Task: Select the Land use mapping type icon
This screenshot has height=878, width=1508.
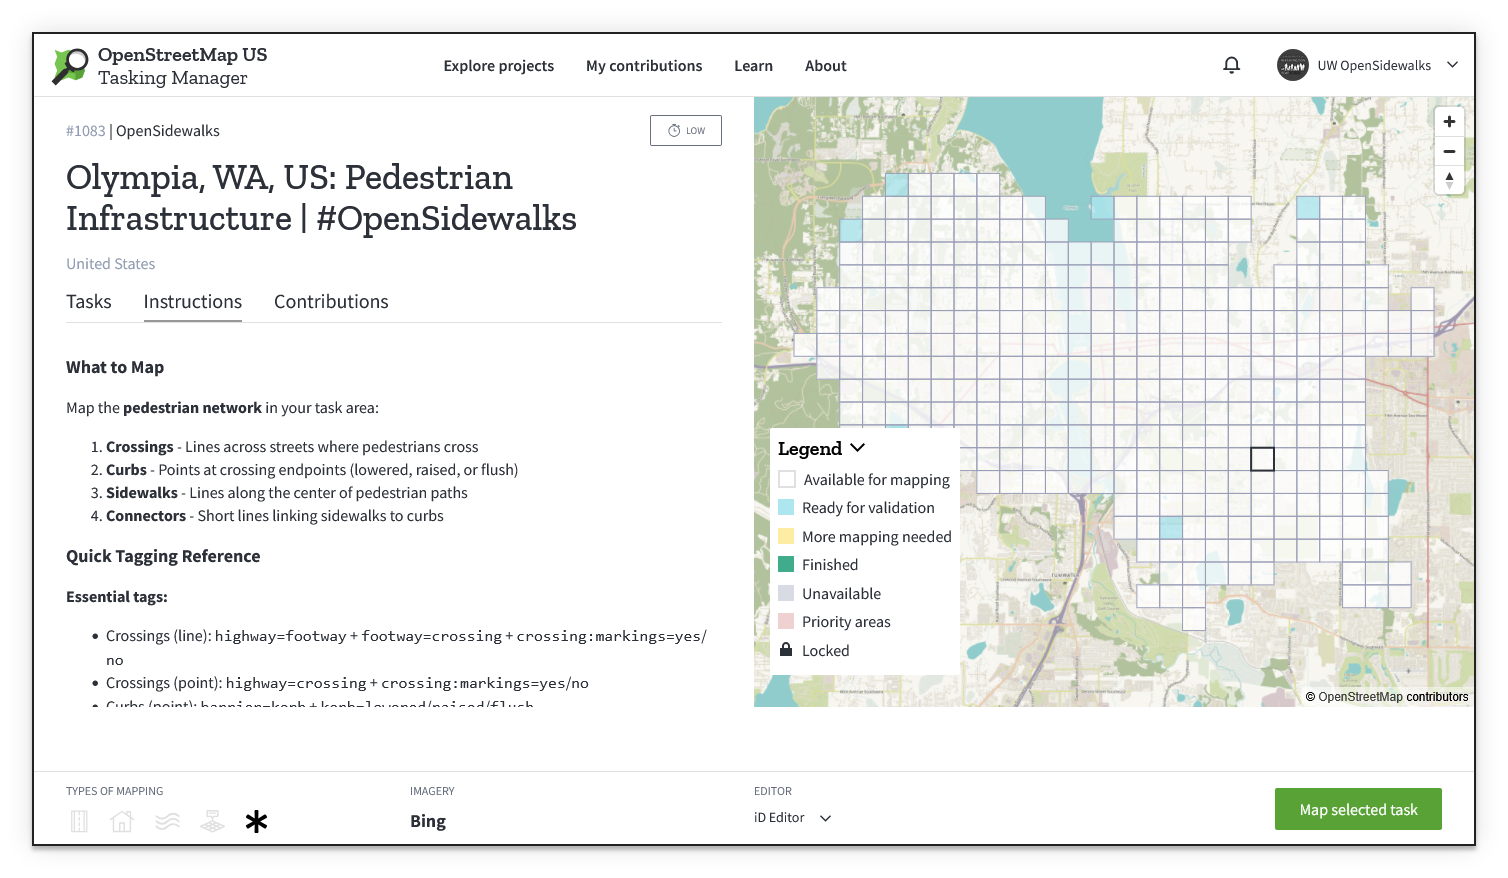Action: point(212,821)
